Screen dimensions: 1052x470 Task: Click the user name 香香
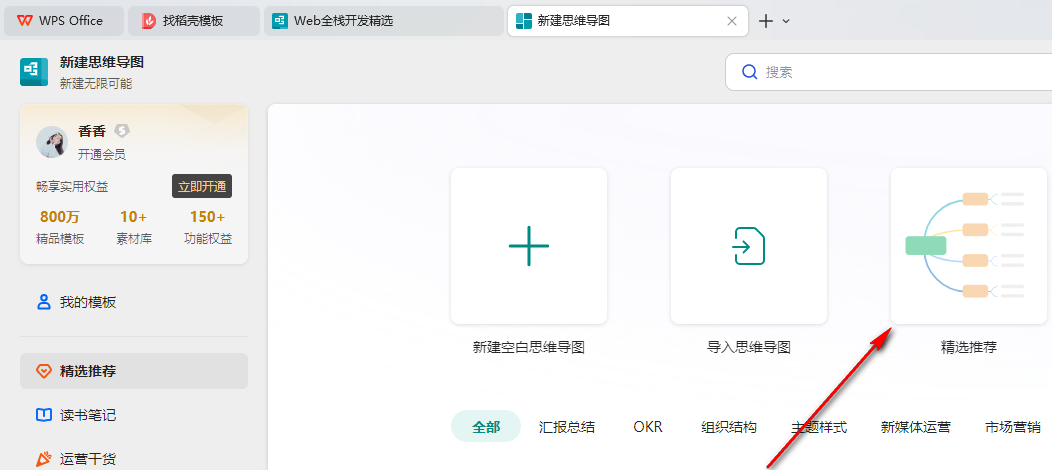[92, 131]
